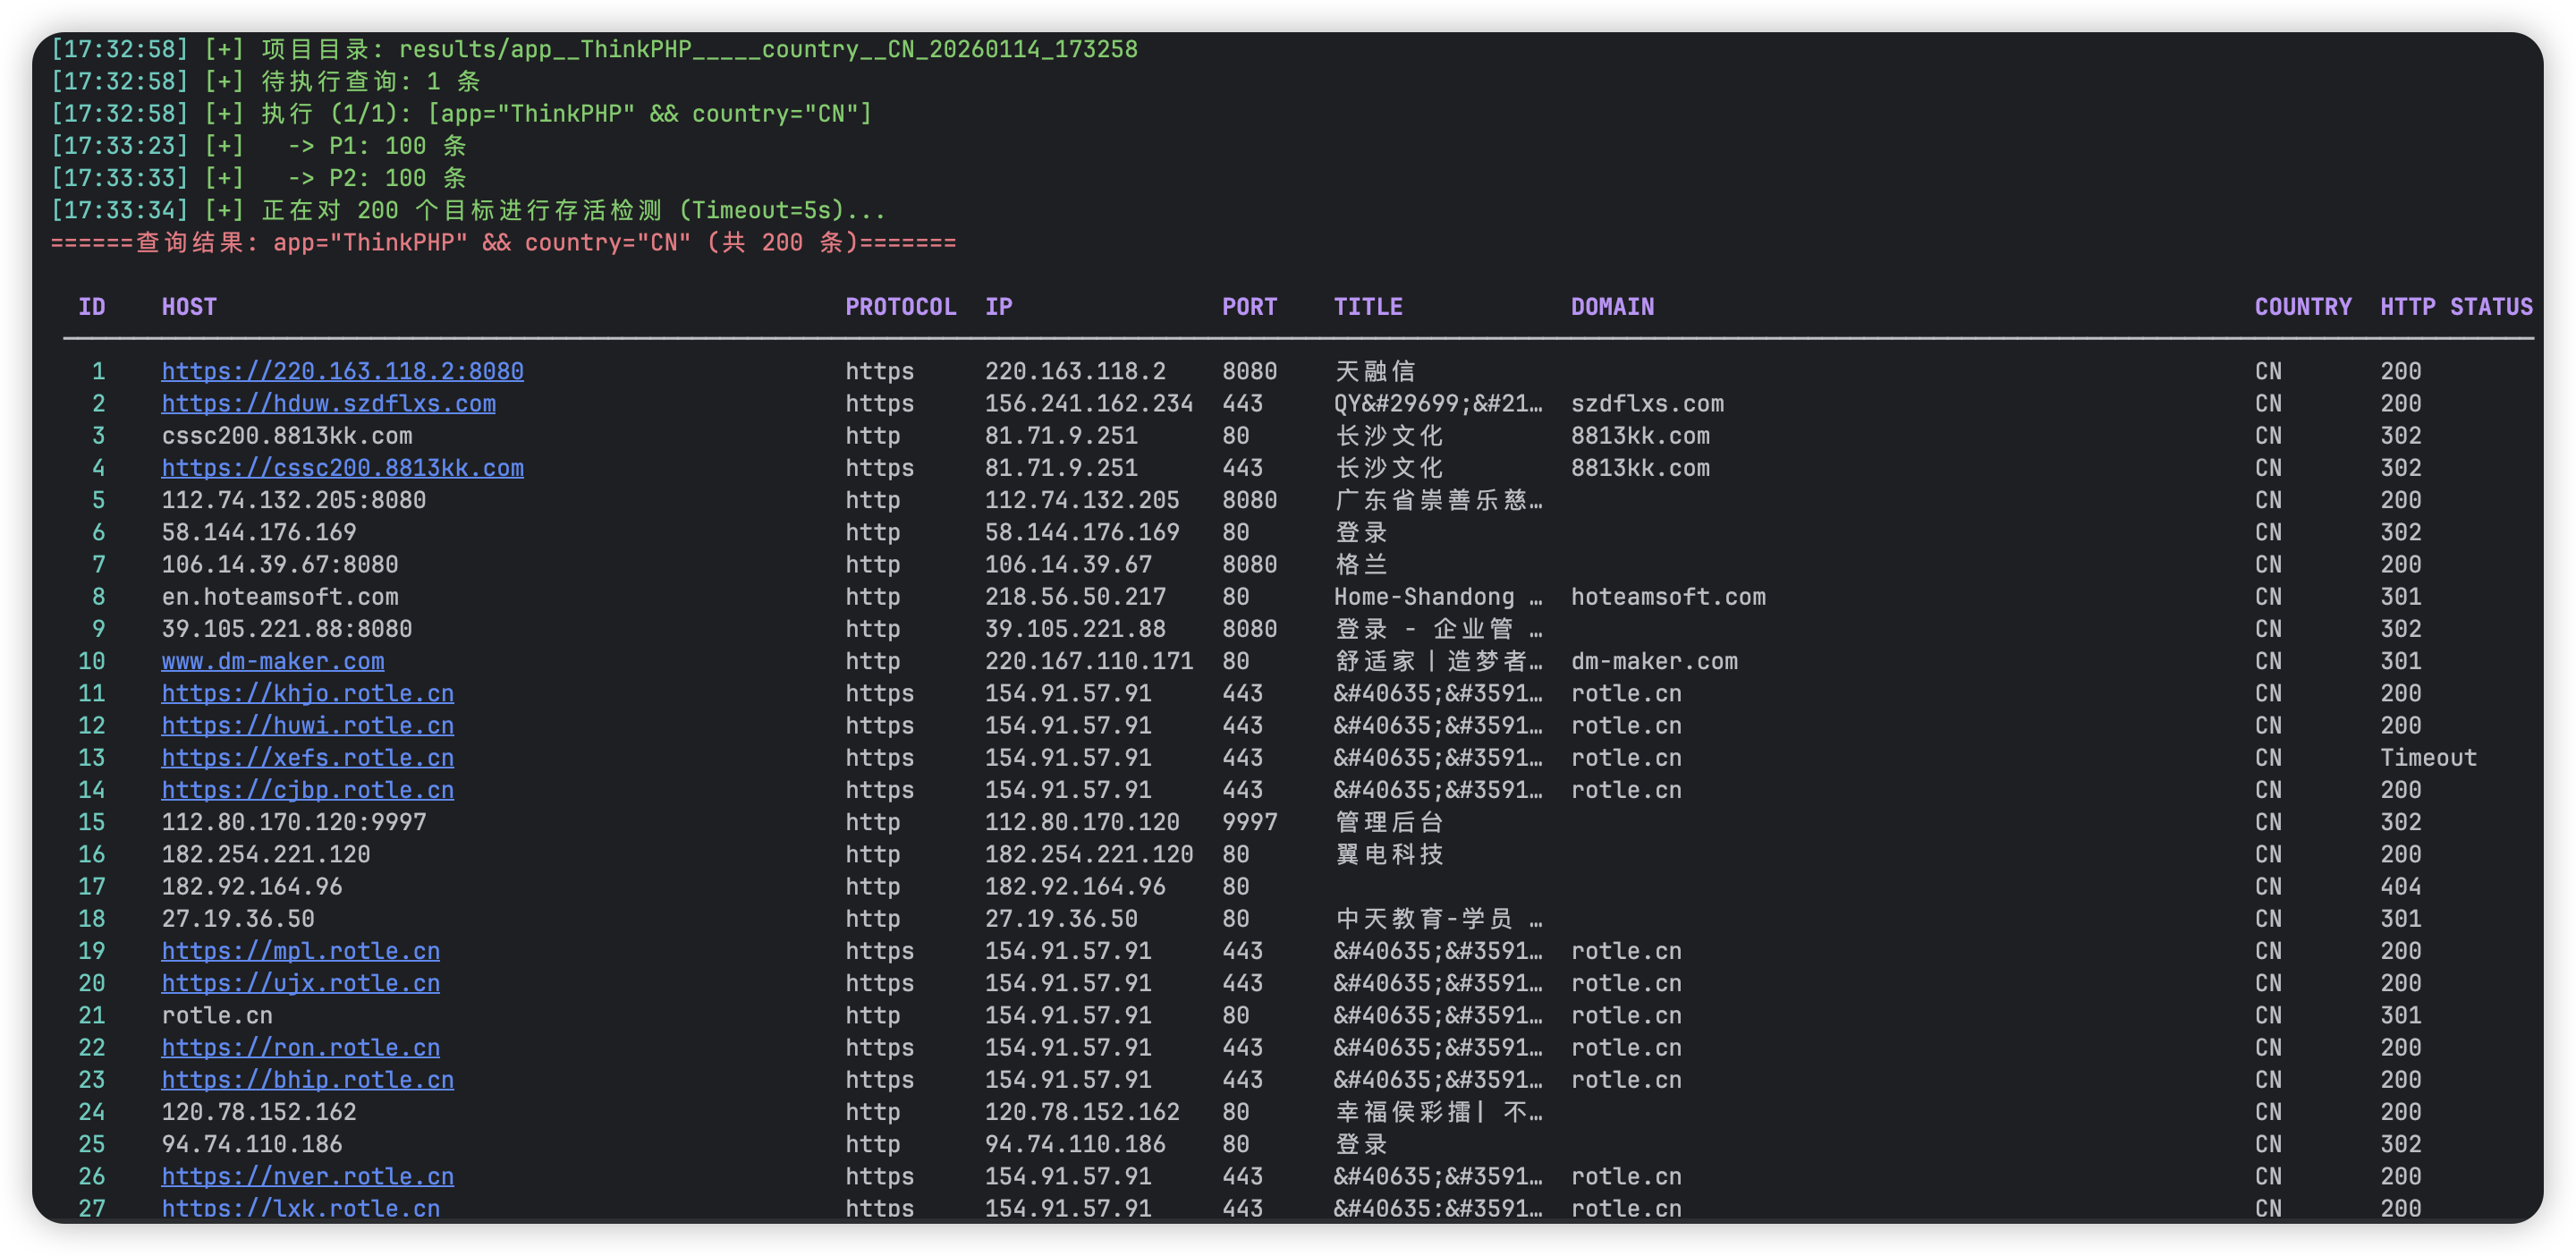Open https://huwi.rotle.cn link
2576x1256 pixels.
307,725
